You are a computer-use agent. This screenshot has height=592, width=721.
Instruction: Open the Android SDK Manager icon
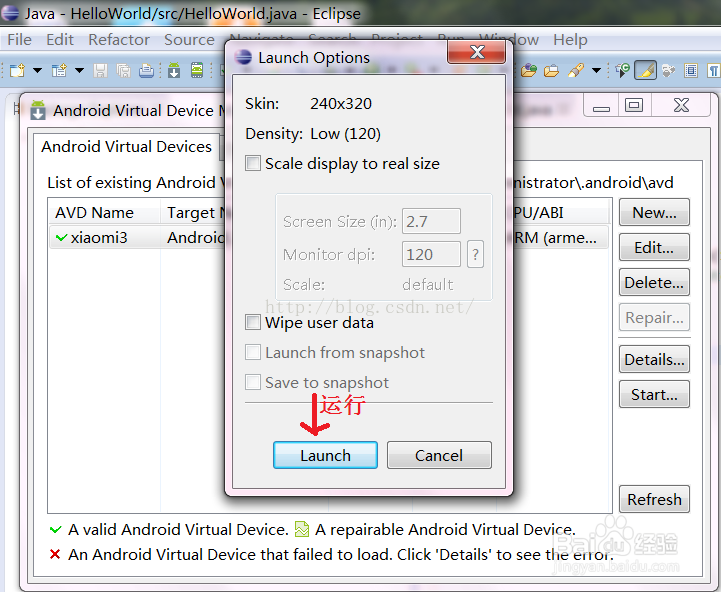click(174, 70)
